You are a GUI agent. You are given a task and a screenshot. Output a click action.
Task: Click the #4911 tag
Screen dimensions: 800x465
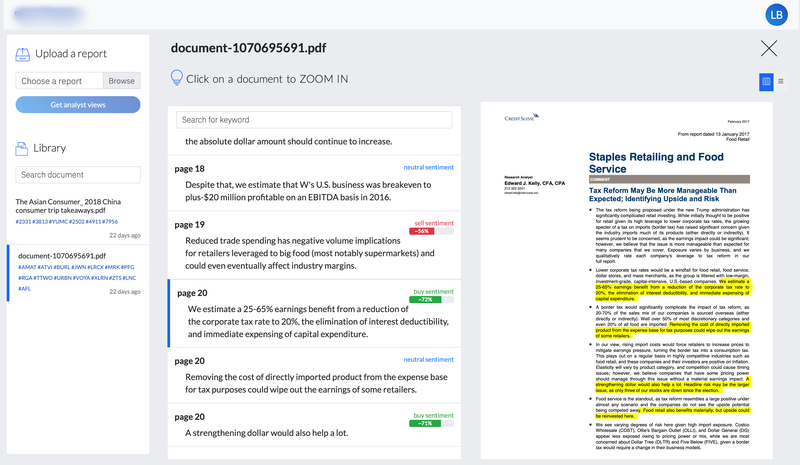point(93,222)
